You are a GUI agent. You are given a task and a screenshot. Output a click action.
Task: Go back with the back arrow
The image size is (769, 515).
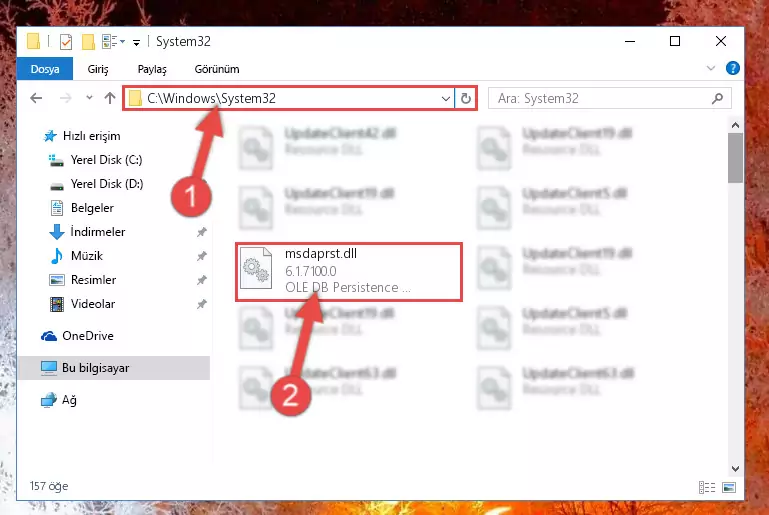36,98
